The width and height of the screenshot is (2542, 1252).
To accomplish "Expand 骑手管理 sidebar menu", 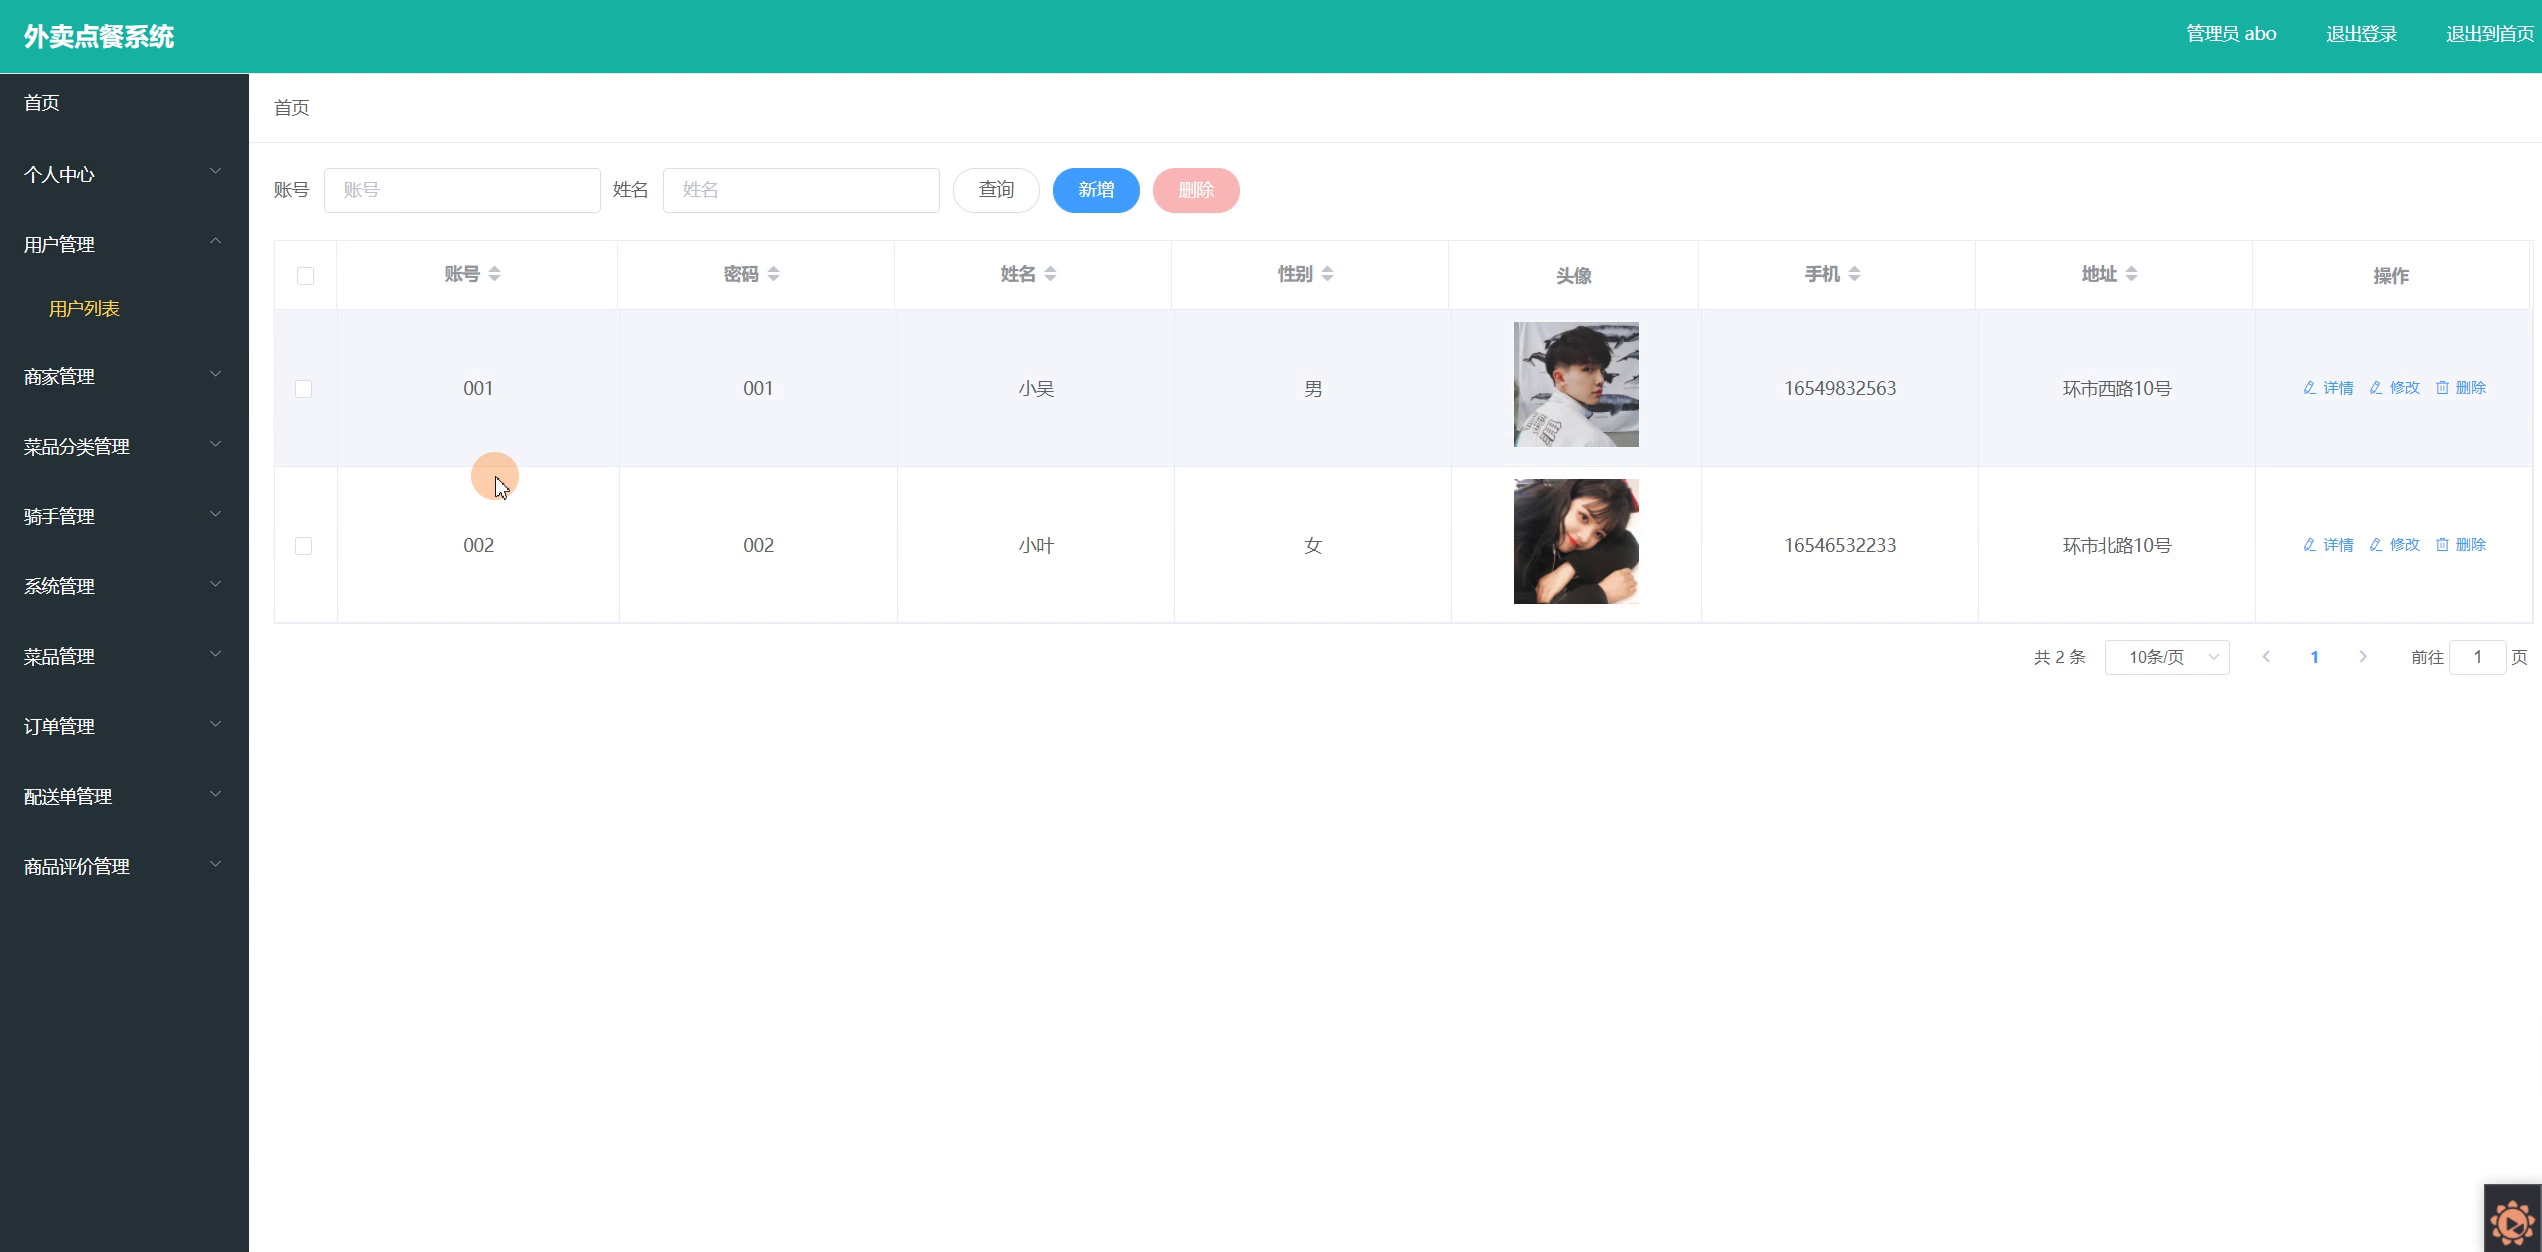I will click(x=124, y=516).
